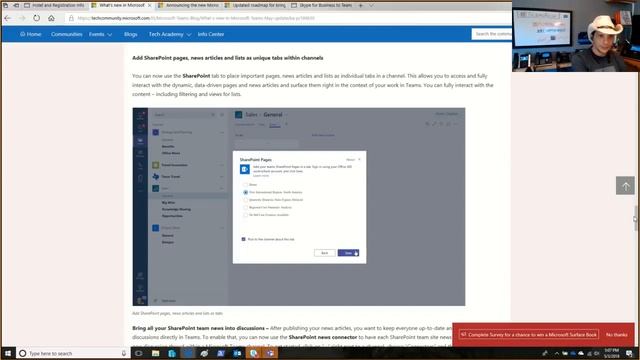
Task: Click the SharePoint Pages screenshot image
Action: tap(299, 207)
